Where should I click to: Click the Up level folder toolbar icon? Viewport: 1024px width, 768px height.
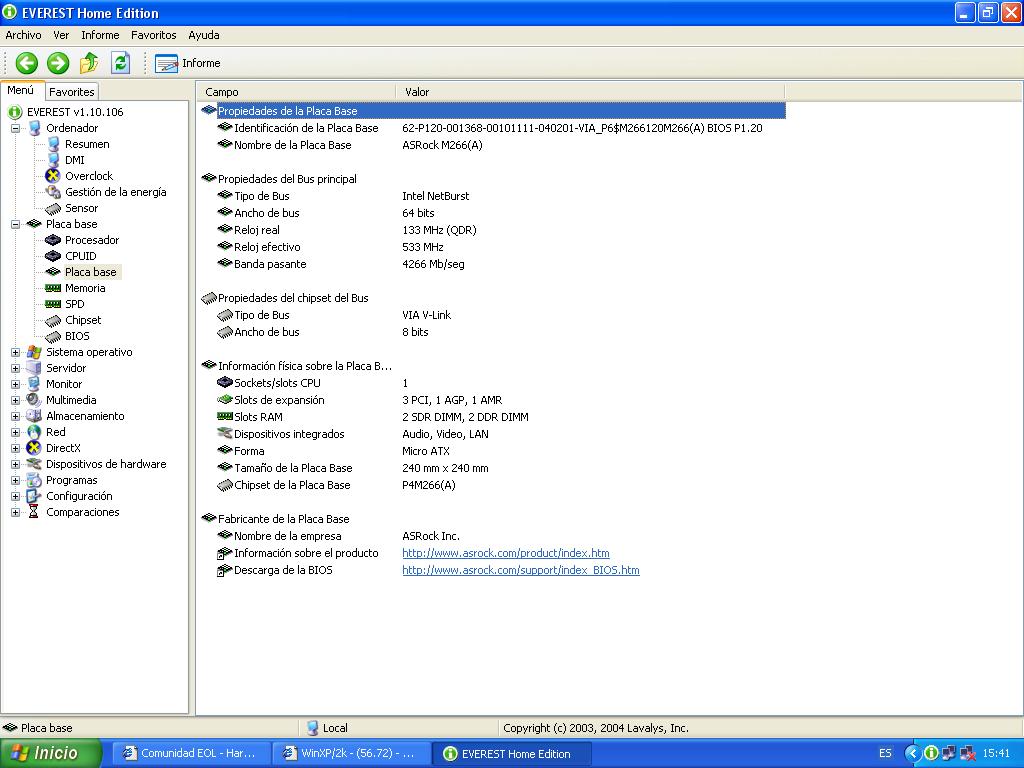point(89,63)
